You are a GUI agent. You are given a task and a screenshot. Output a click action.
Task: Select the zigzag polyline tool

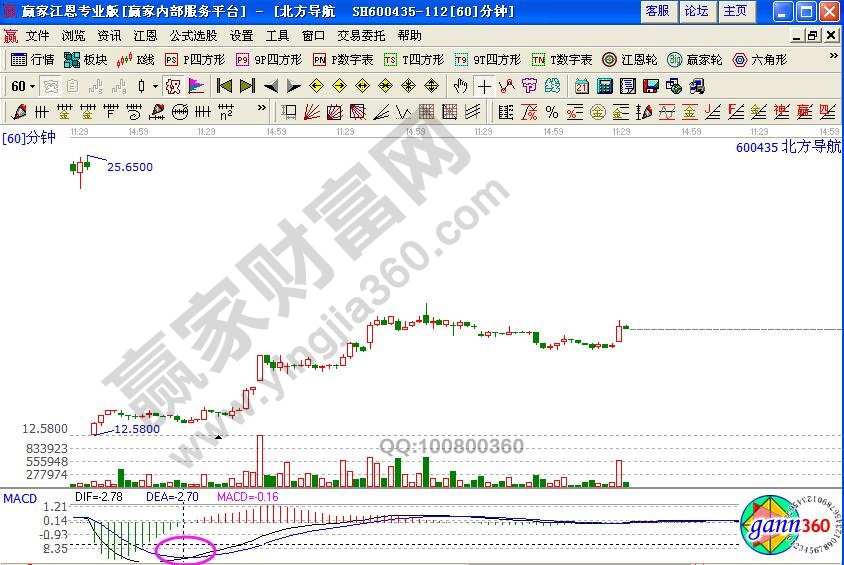(x=507, y=86)
